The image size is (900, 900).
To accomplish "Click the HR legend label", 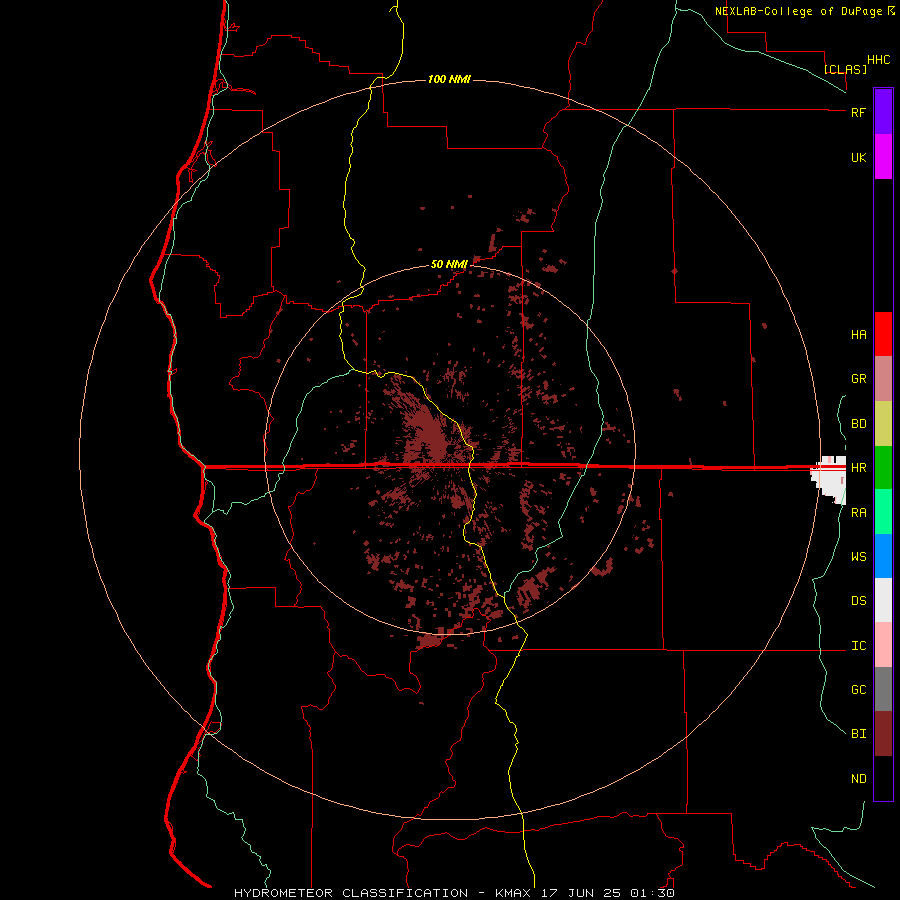I will 858,468.
